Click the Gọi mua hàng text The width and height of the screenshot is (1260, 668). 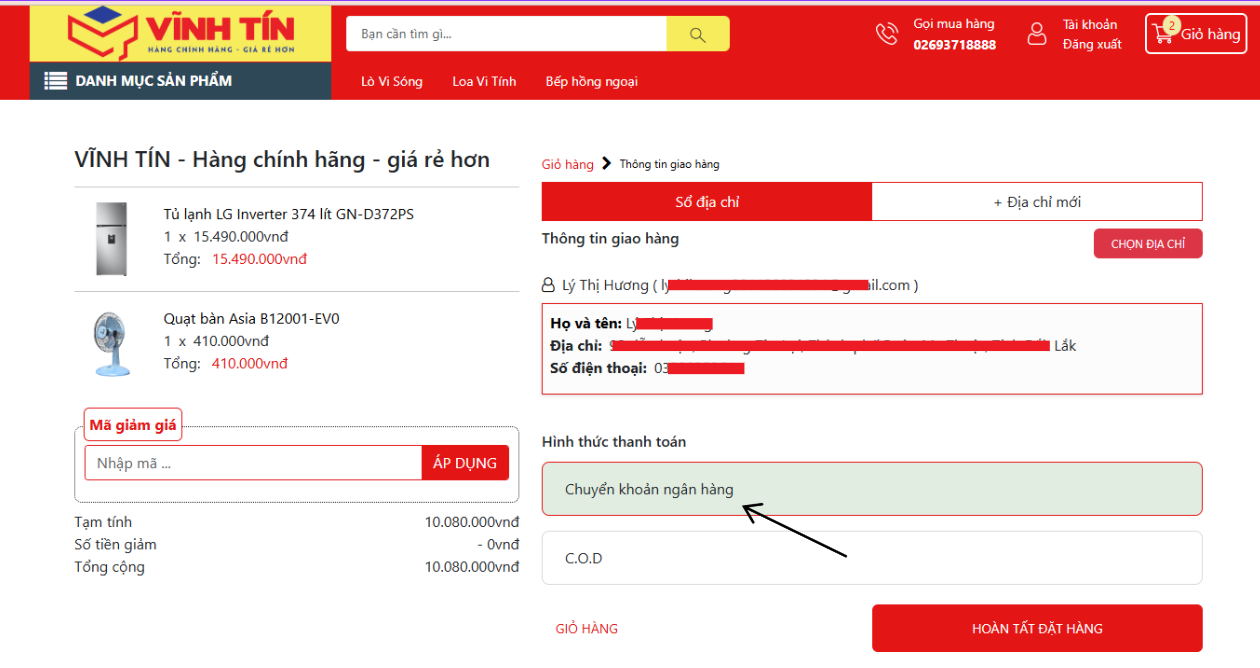point(954,24)
